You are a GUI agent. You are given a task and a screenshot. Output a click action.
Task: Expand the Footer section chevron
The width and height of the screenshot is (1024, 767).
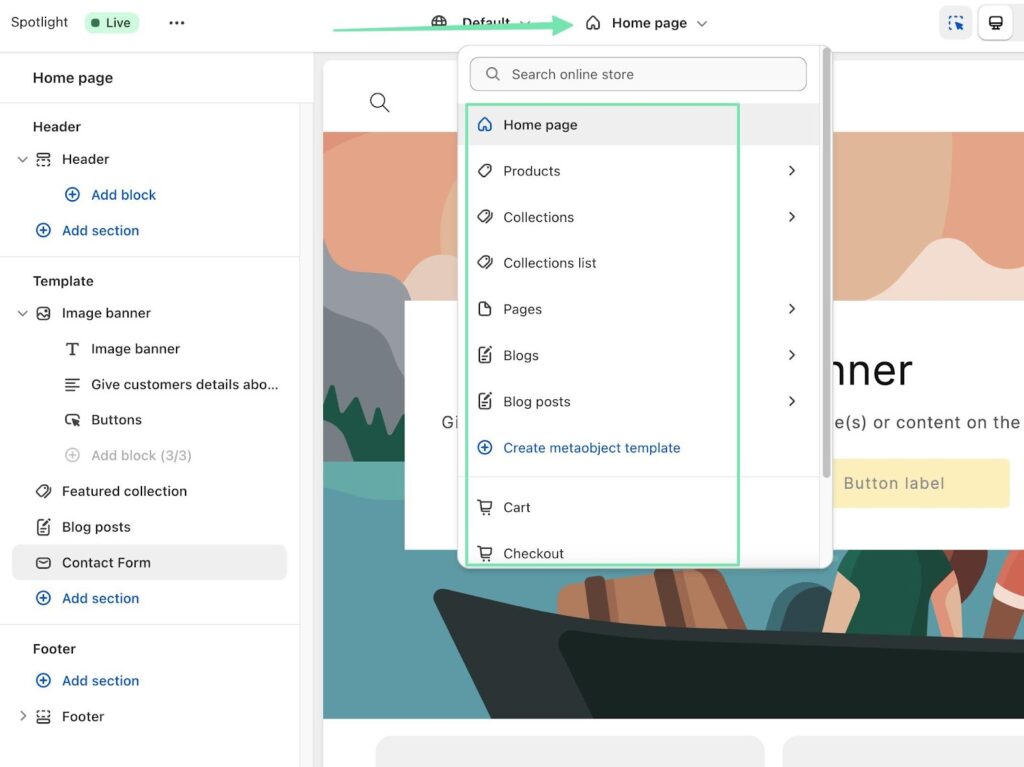click(x=23, y=716)
